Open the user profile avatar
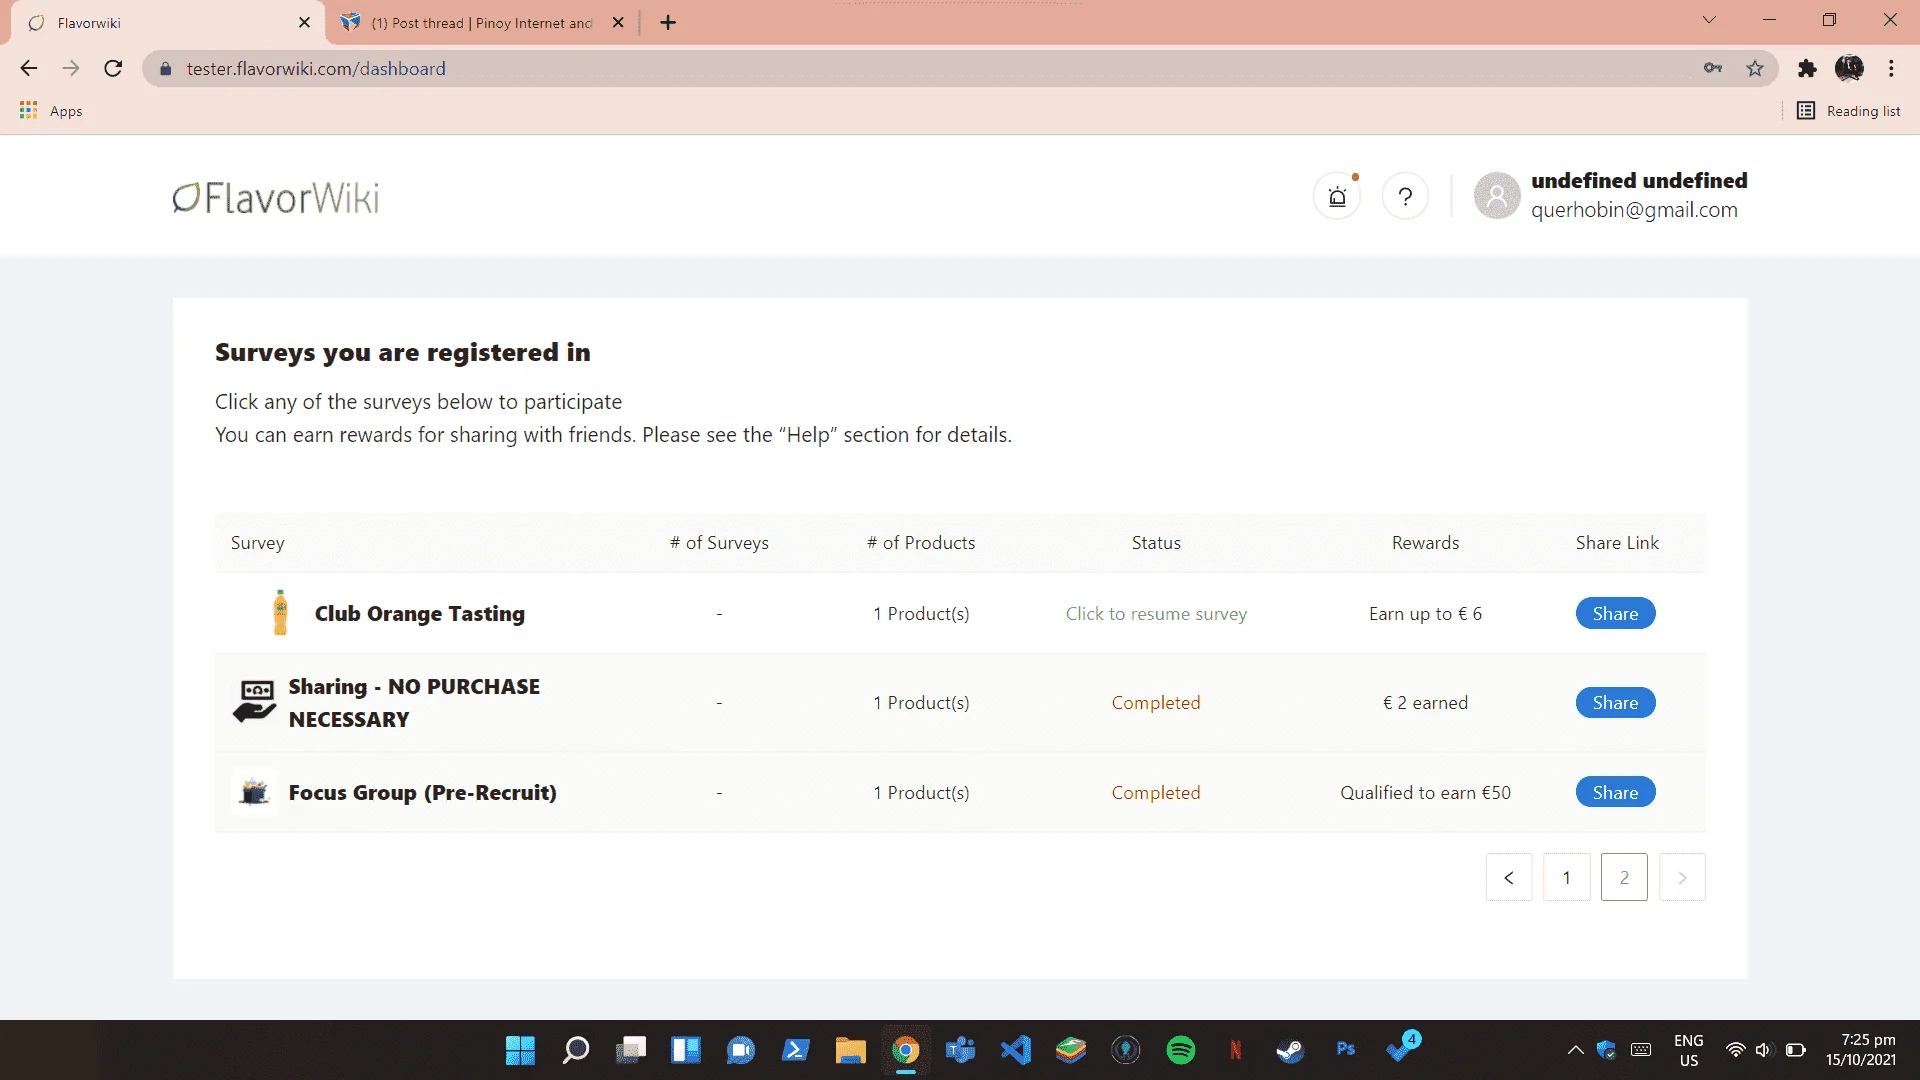 click(x=1497, y=196)
